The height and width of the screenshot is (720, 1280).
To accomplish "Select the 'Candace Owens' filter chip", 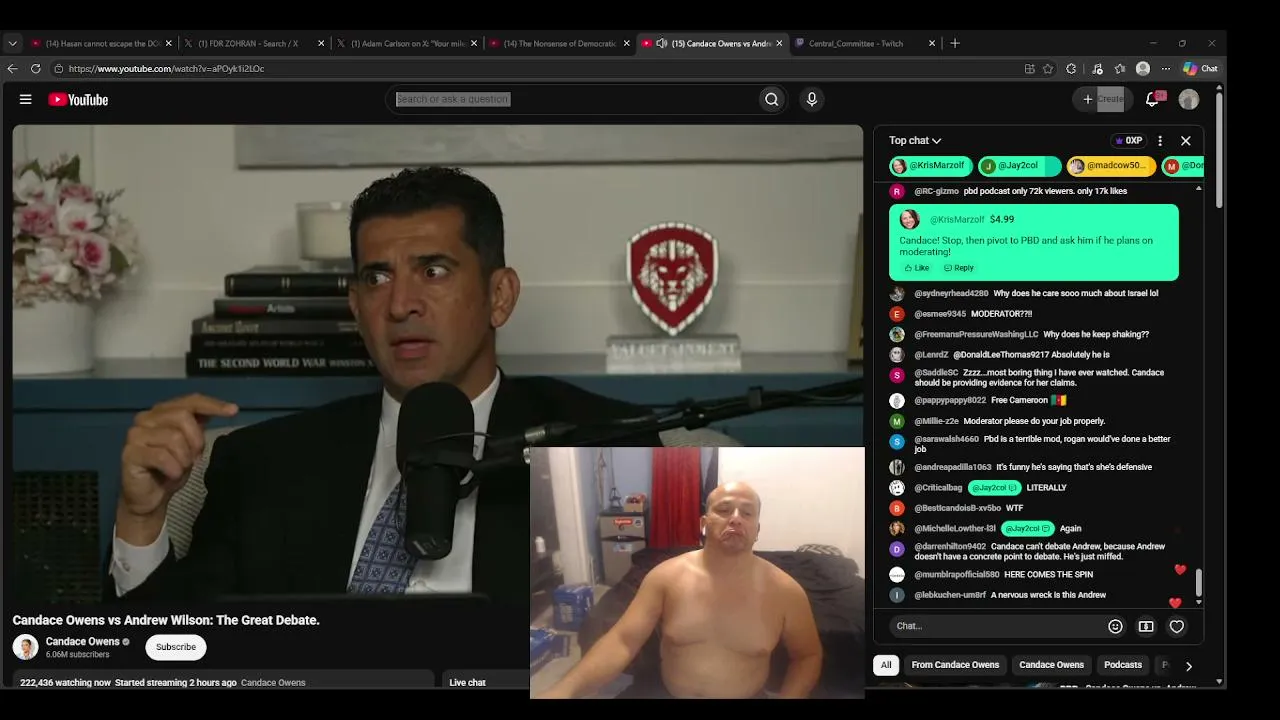I will coord(1051,665).
